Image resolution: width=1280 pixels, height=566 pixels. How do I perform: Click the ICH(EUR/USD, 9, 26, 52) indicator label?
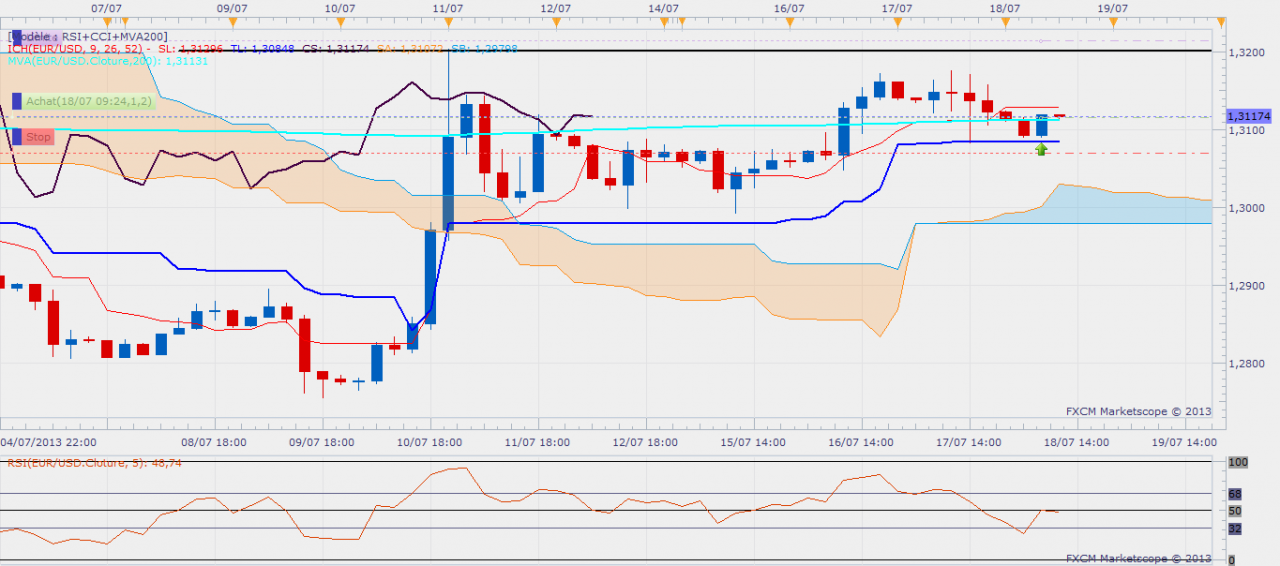point(77,49)
